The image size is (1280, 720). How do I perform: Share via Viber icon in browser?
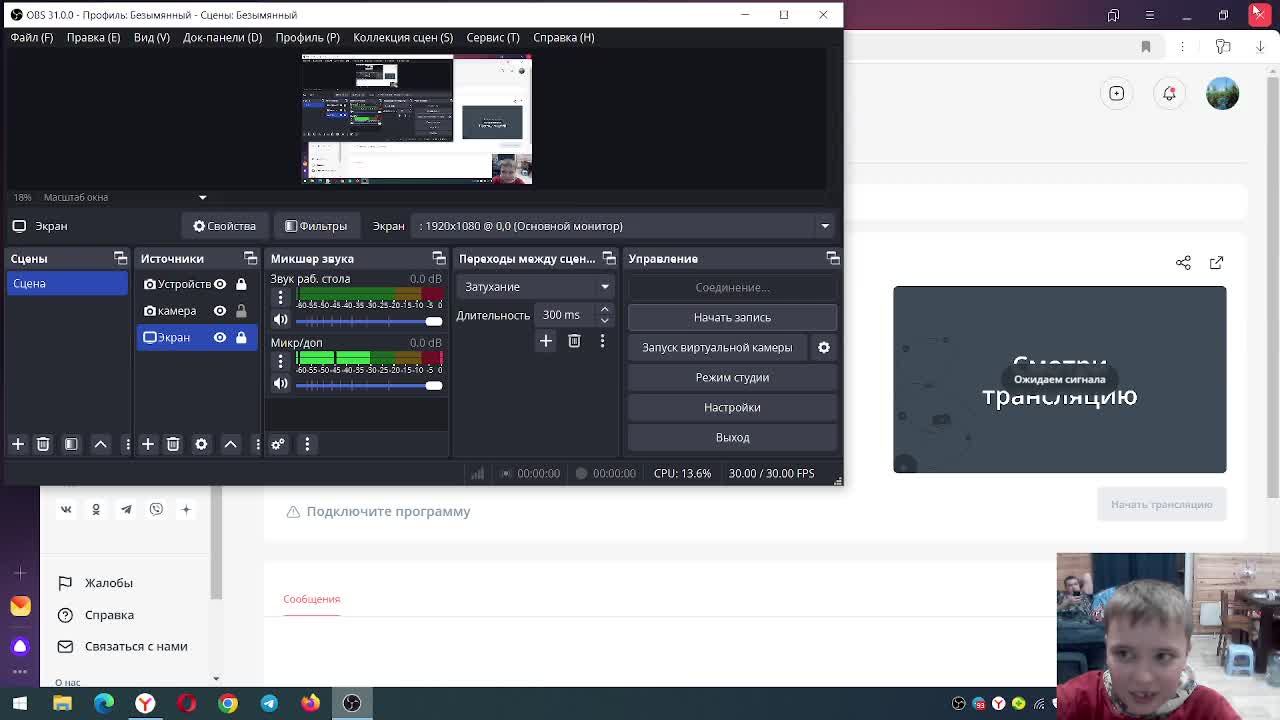(x=156, y=509)
